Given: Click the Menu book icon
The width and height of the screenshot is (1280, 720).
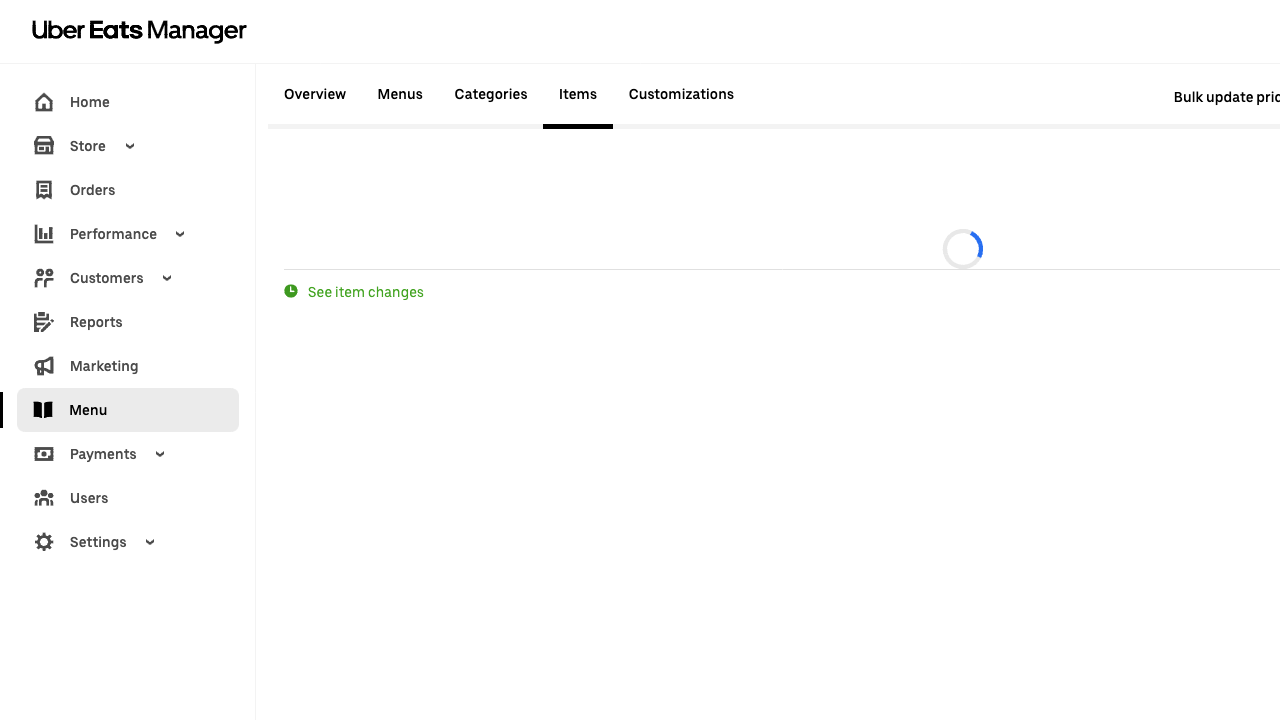Looking at the screenshot, I should 43,410.
